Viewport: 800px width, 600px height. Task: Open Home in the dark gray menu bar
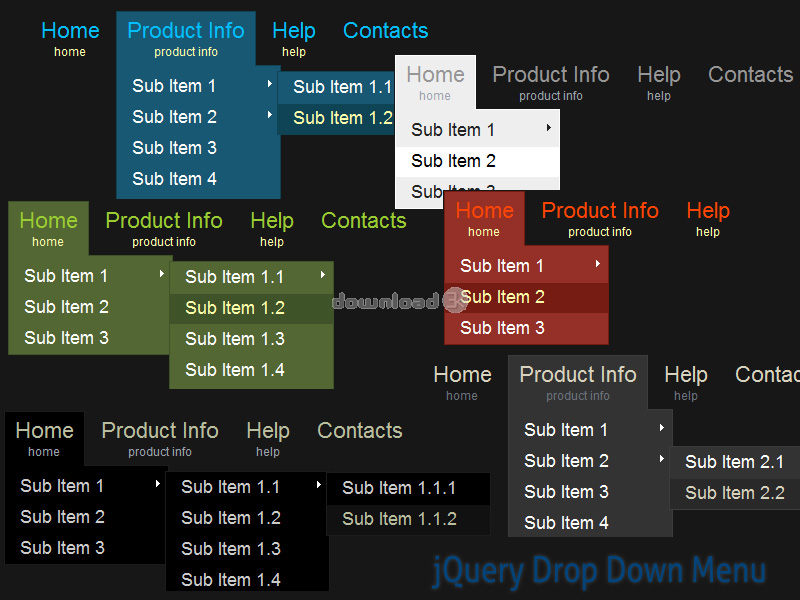pyautogui.click(x=462, y=383)
